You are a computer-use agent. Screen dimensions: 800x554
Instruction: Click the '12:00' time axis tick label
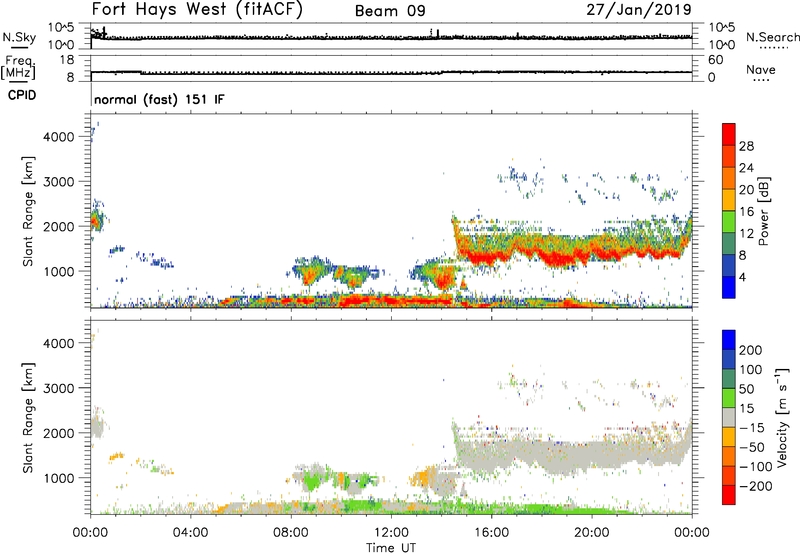(391, 533)
